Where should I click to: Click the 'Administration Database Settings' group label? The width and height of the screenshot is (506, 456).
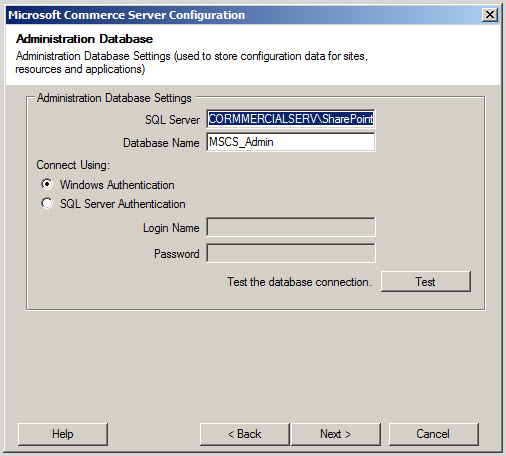(114, 98)
